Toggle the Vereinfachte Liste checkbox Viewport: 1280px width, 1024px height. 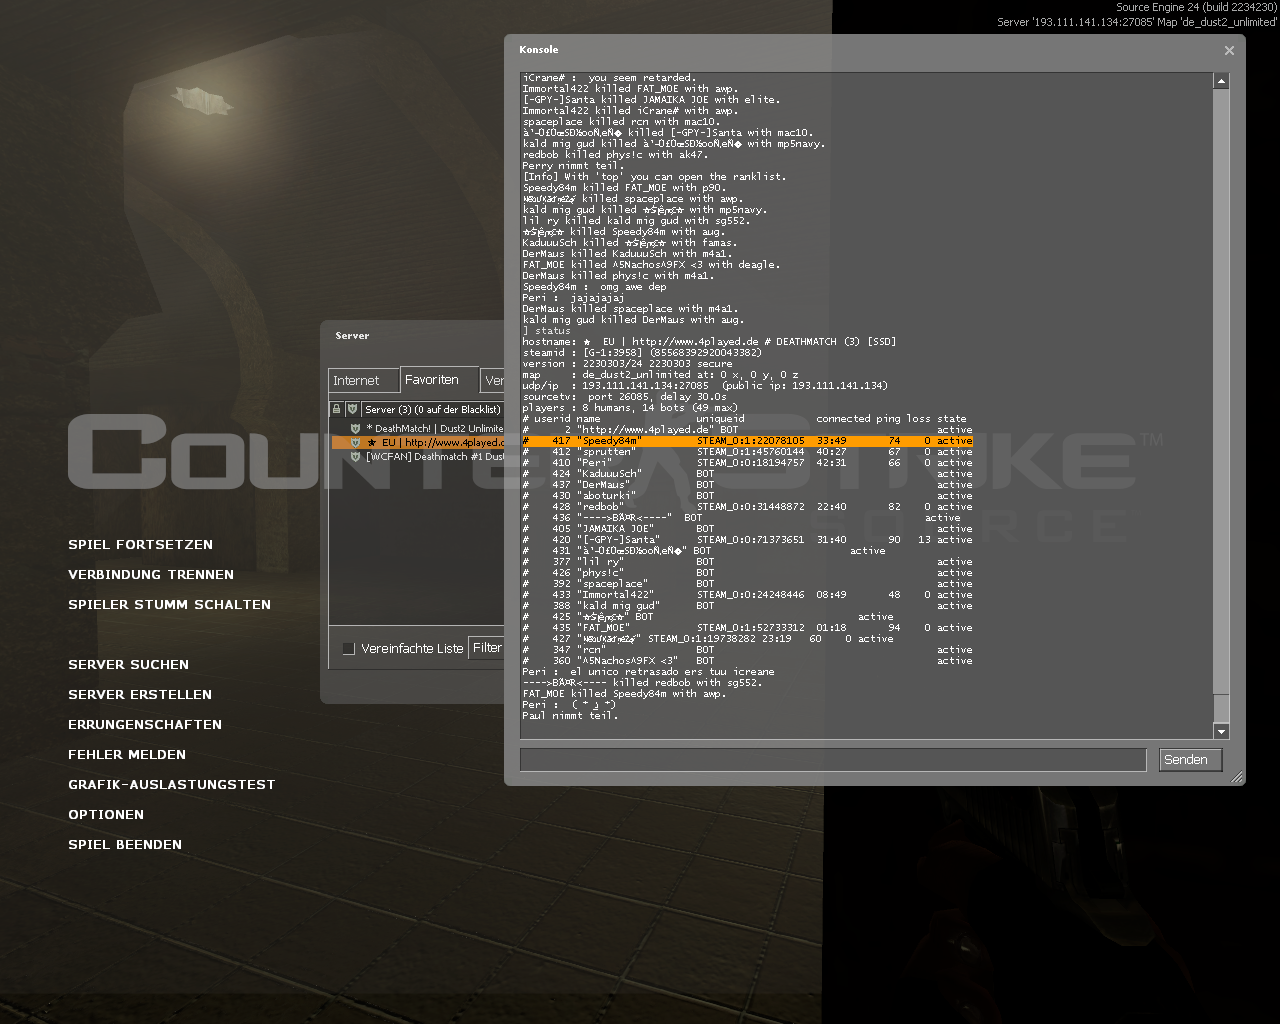pyautogui.click(x=348, y=648)
